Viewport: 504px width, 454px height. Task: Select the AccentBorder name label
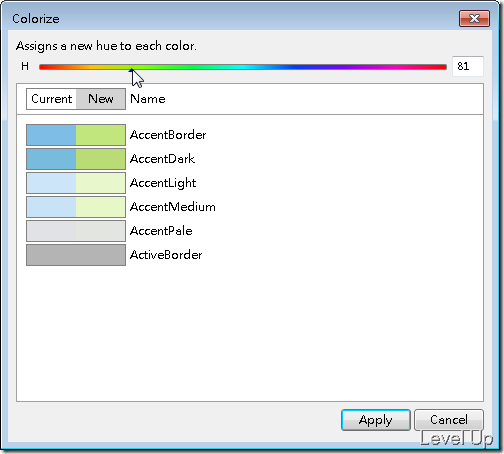tap(168, 135)
